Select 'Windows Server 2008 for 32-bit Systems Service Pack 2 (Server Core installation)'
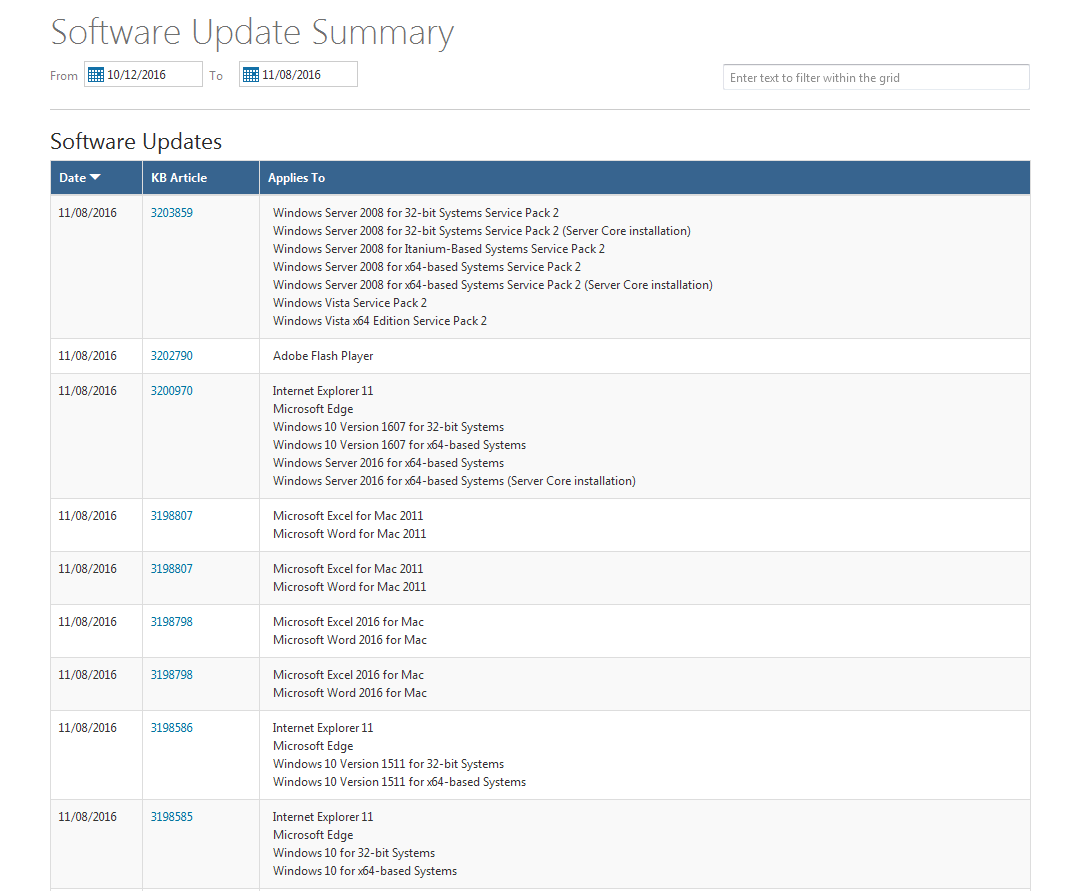 (x=482, y=231)
